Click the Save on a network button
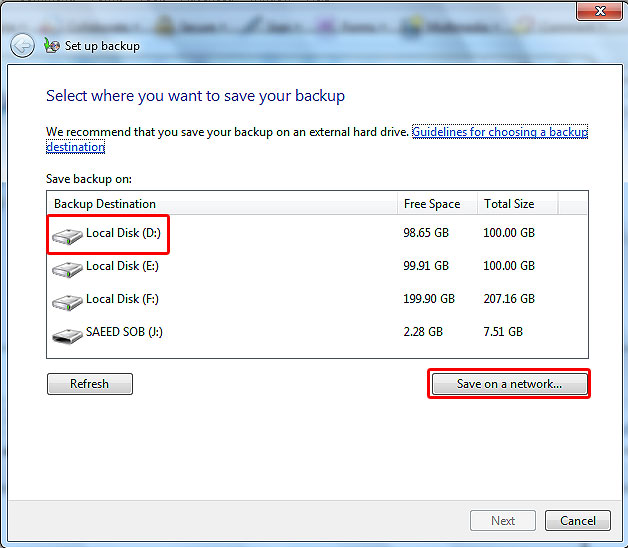 click(509, 384)
